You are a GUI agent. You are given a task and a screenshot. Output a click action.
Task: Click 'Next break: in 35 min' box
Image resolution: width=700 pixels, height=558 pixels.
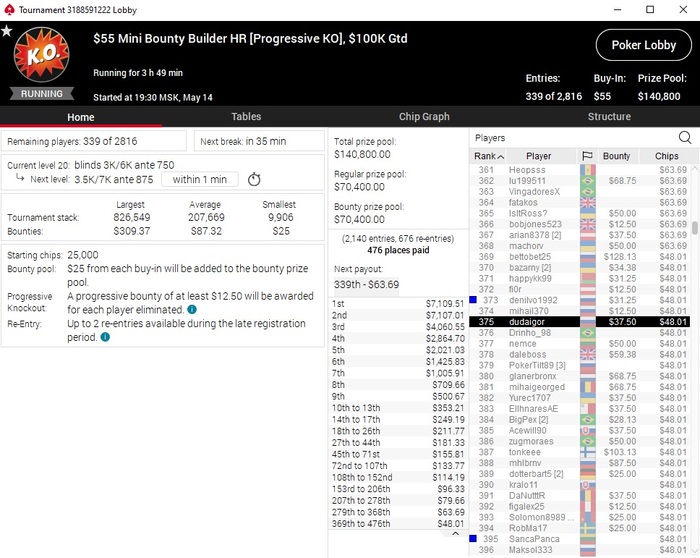click(x=259, y=141)
